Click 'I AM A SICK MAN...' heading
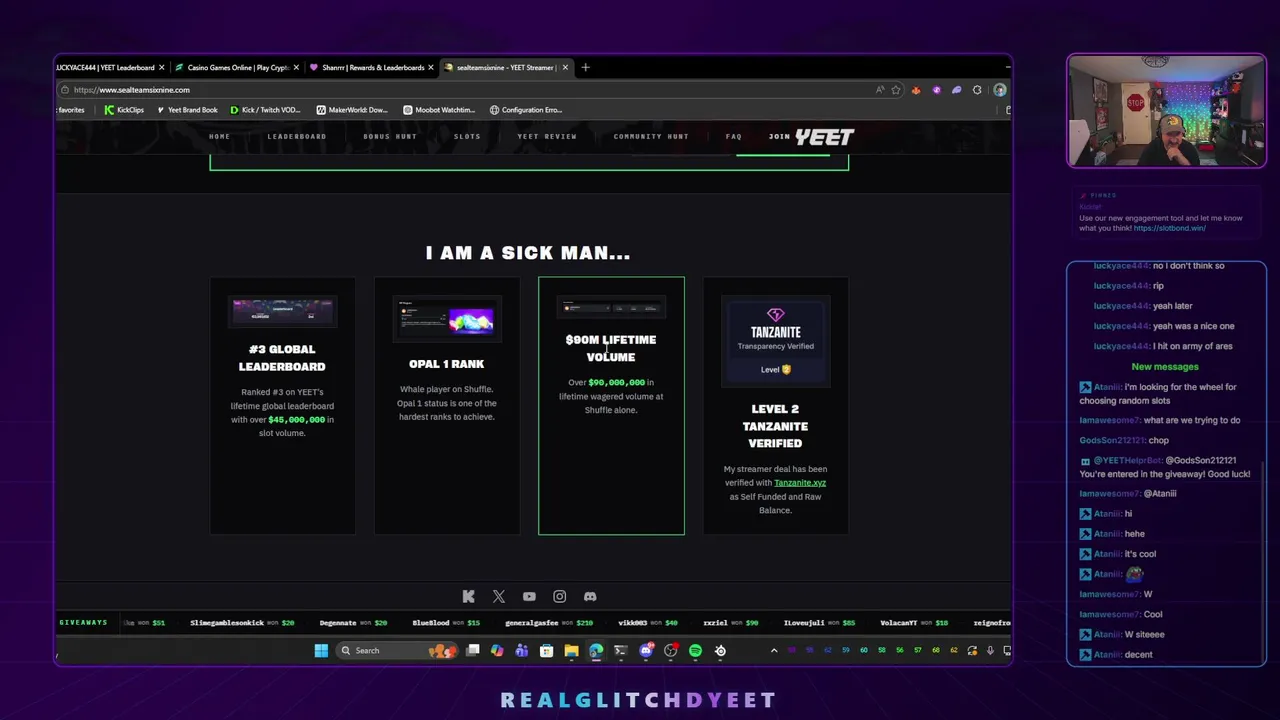1280x720 pixels. 528,253
